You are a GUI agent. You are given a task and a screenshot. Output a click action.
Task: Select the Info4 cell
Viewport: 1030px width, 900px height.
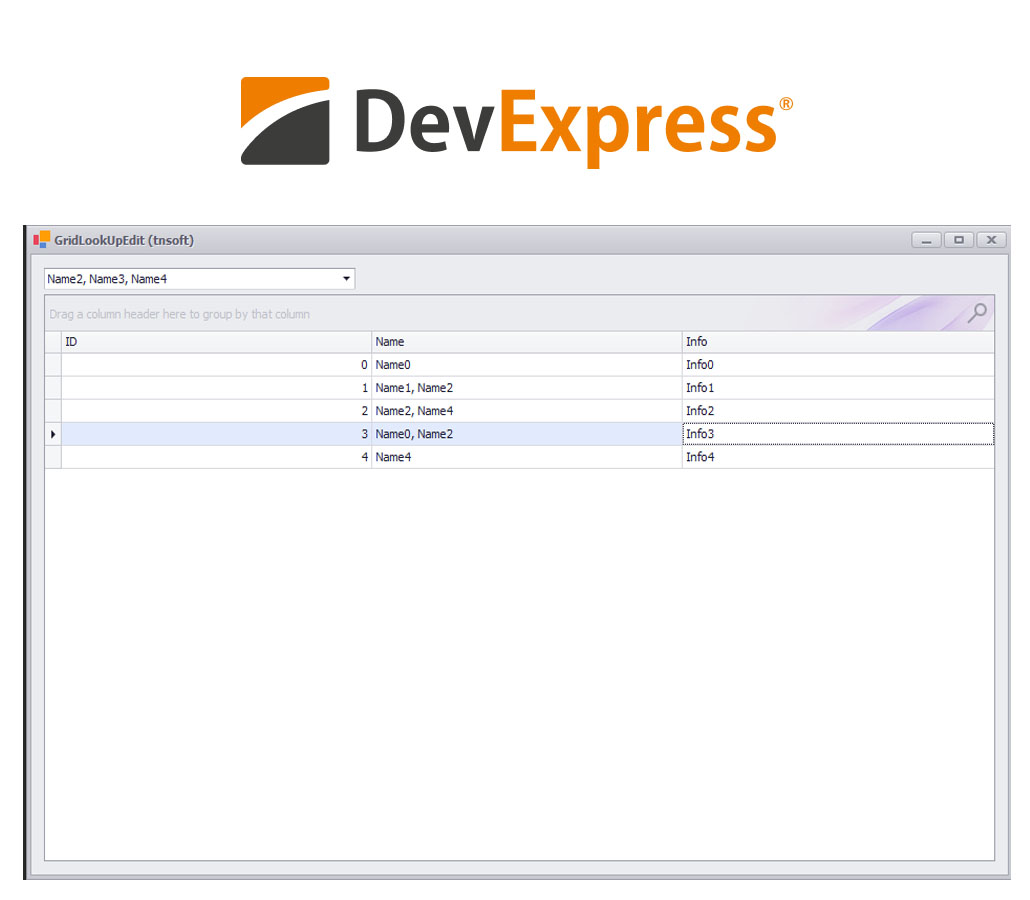838,457
